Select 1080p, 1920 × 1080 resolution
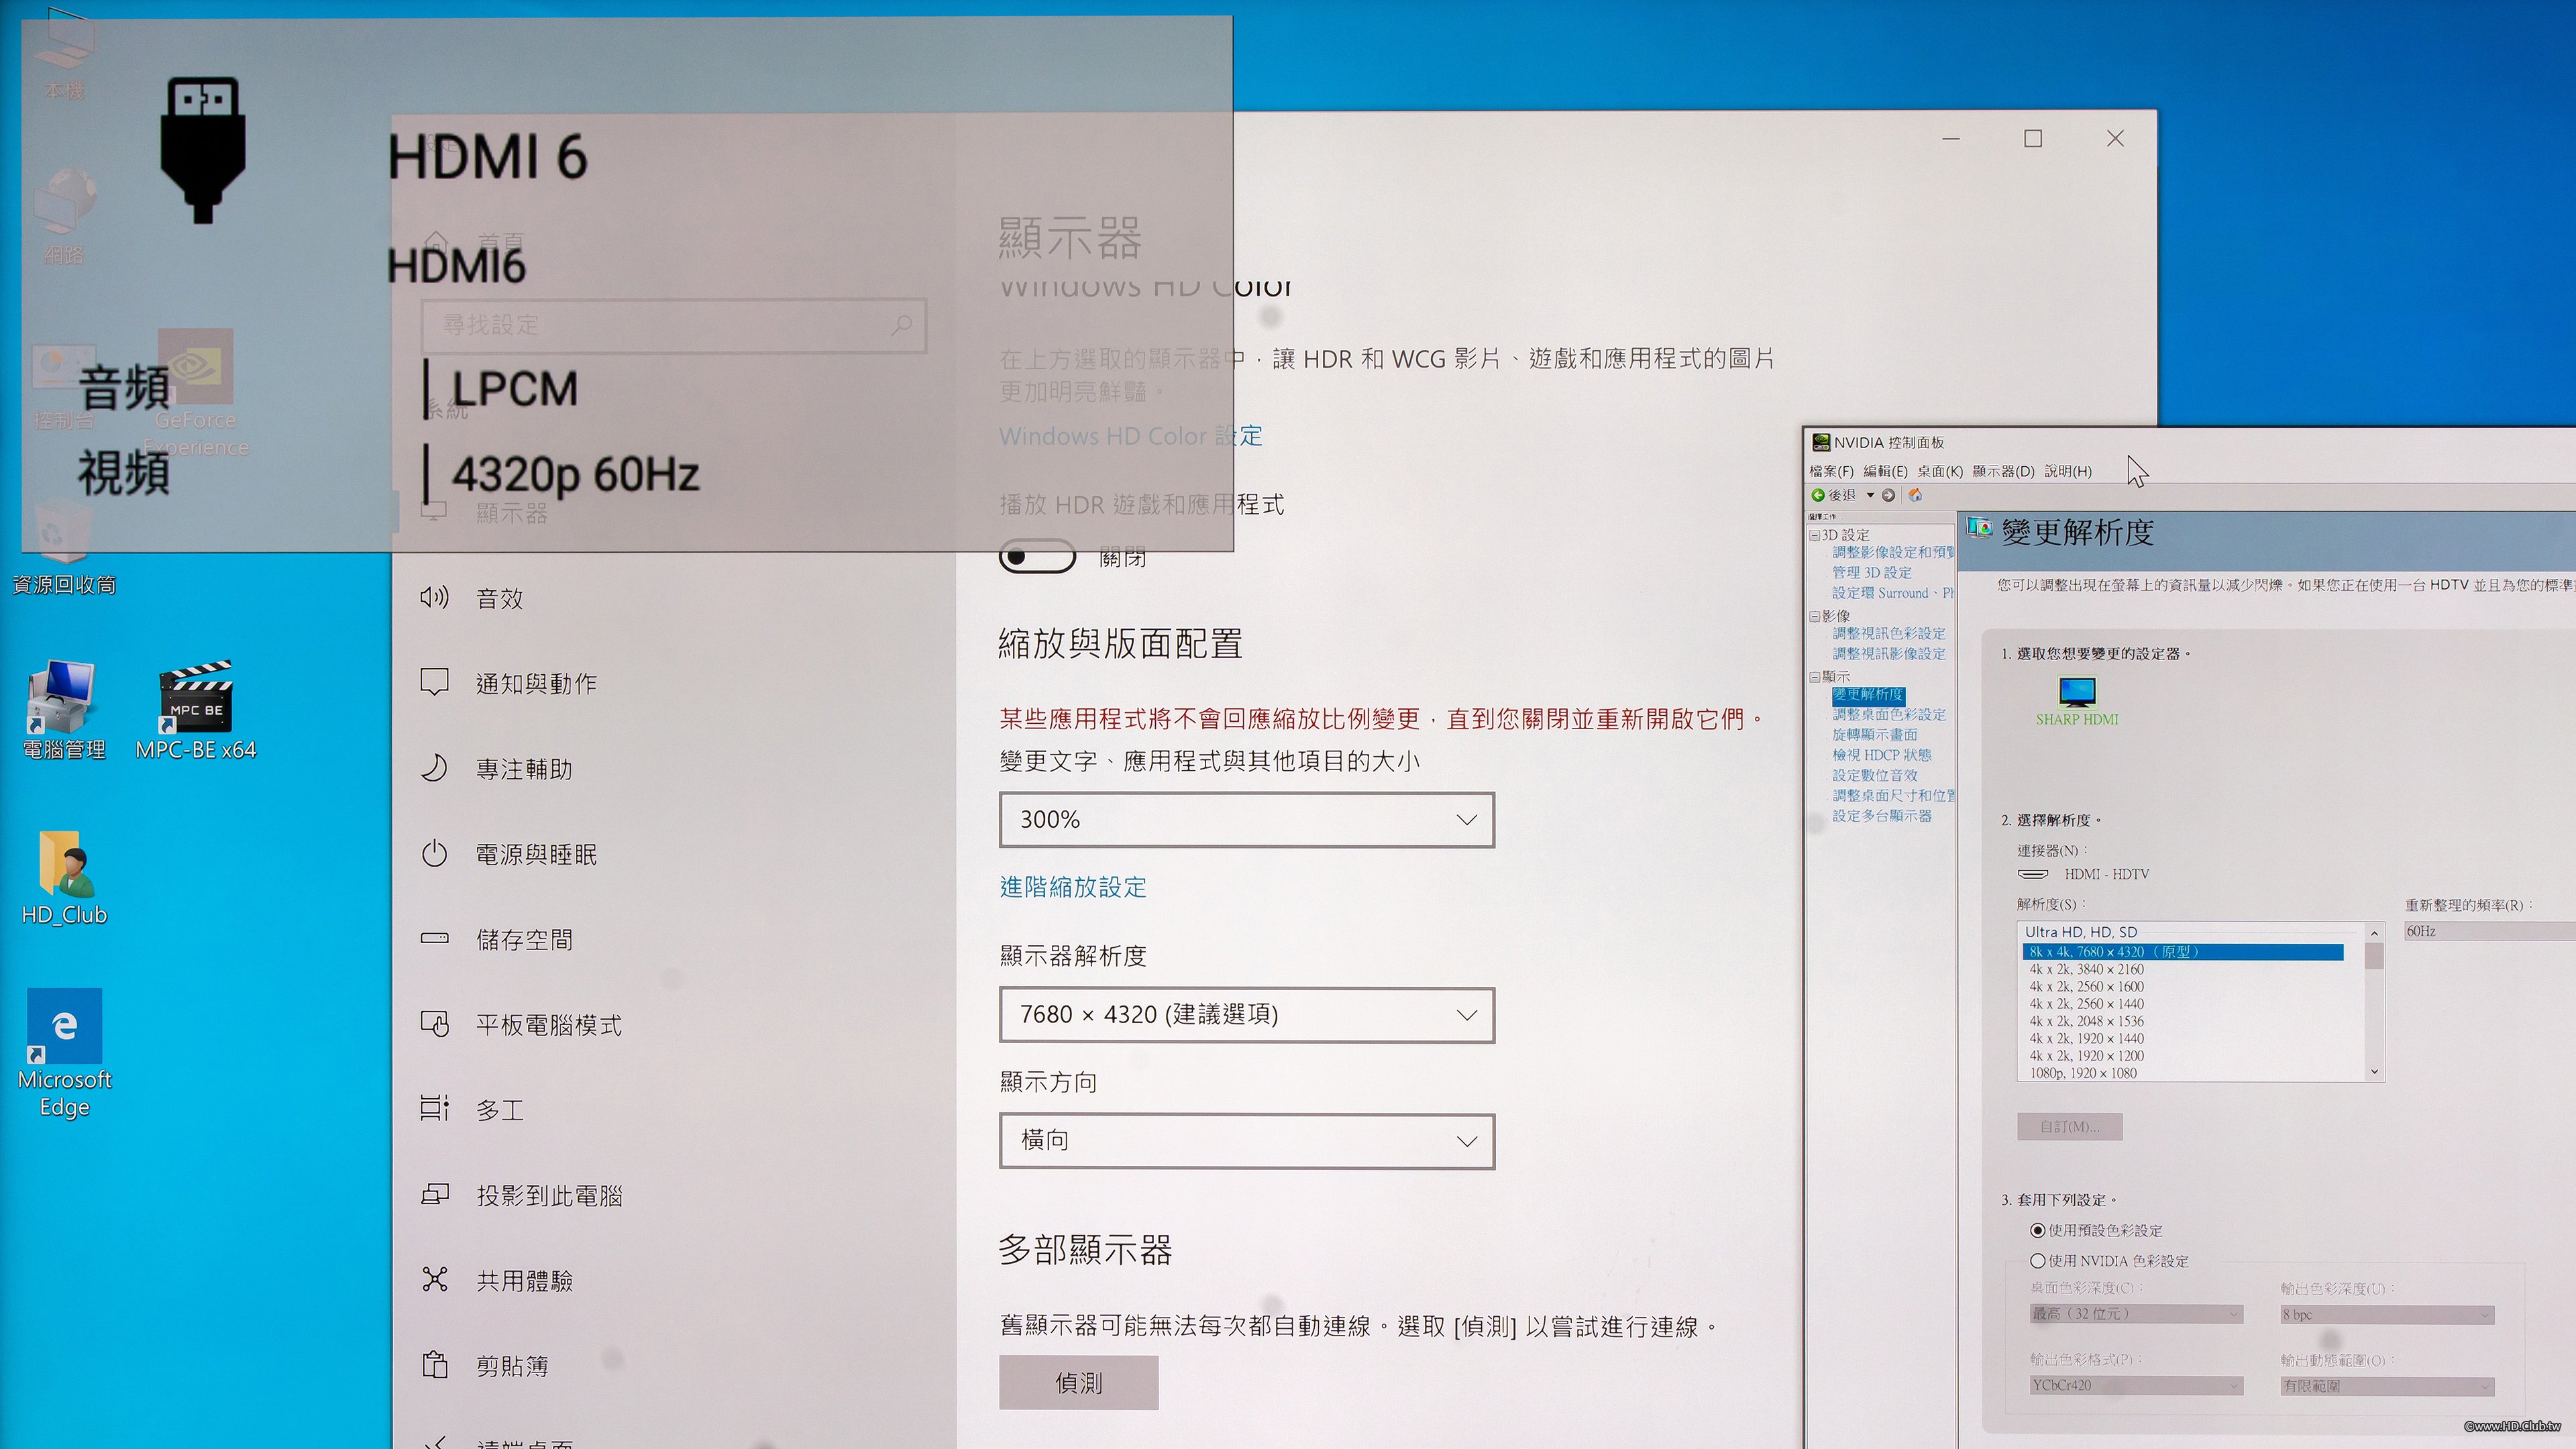The width and height of the screenshot is (2576, 1449). (x=2083, y=1073)
